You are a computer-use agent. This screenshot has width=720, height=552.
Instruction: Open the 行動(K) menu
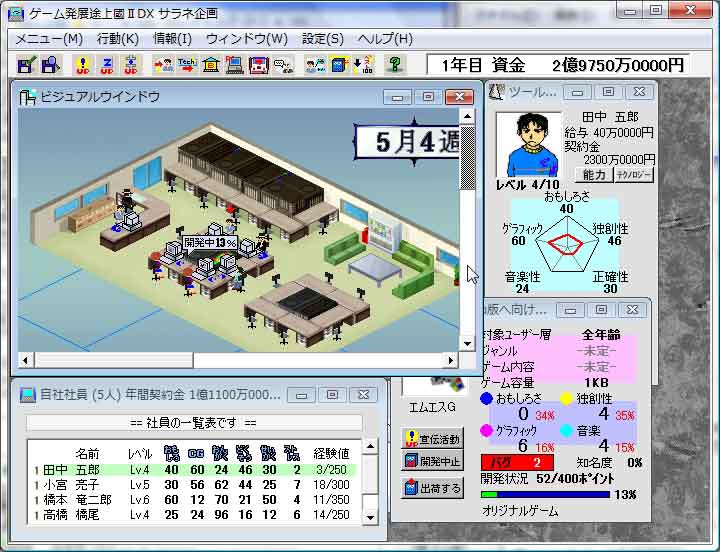click(x=118, y=39)
